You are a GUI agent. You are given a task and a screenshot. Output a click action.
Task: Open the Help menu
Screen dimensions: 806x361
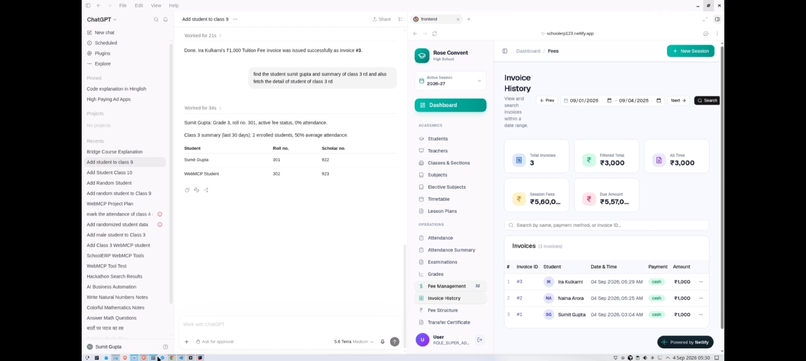tap(174, 6)
